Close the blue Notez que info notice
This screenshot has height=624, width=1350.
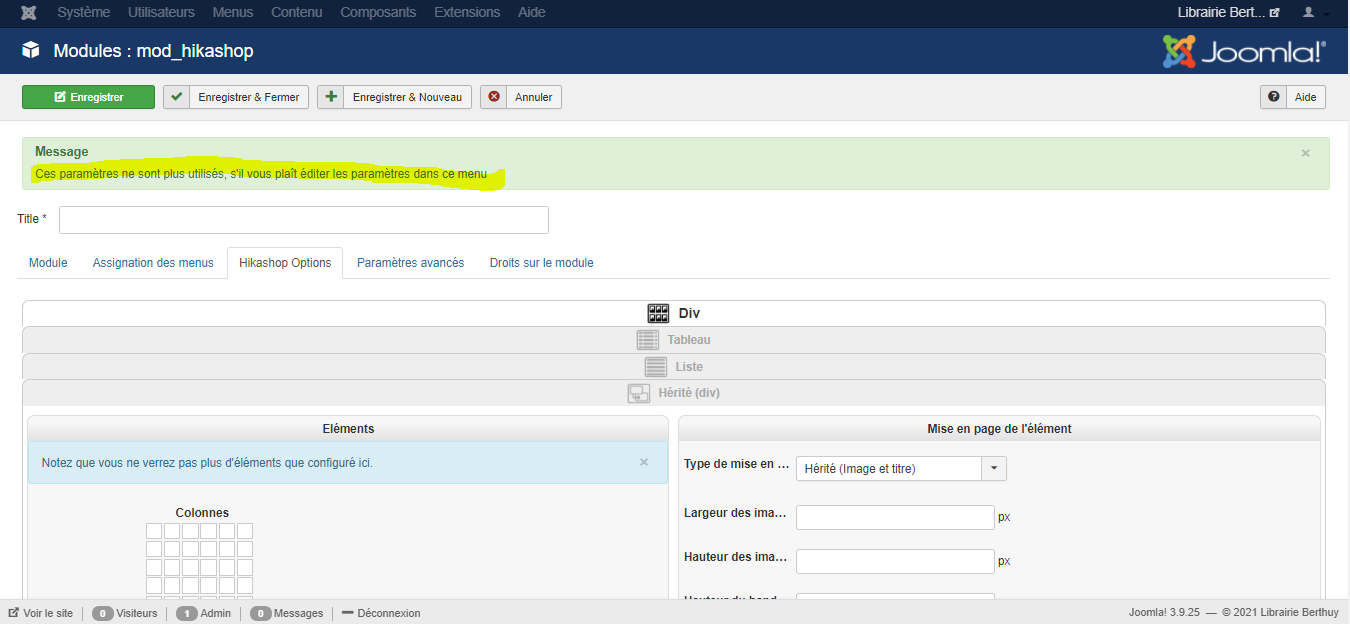point(644,462)
